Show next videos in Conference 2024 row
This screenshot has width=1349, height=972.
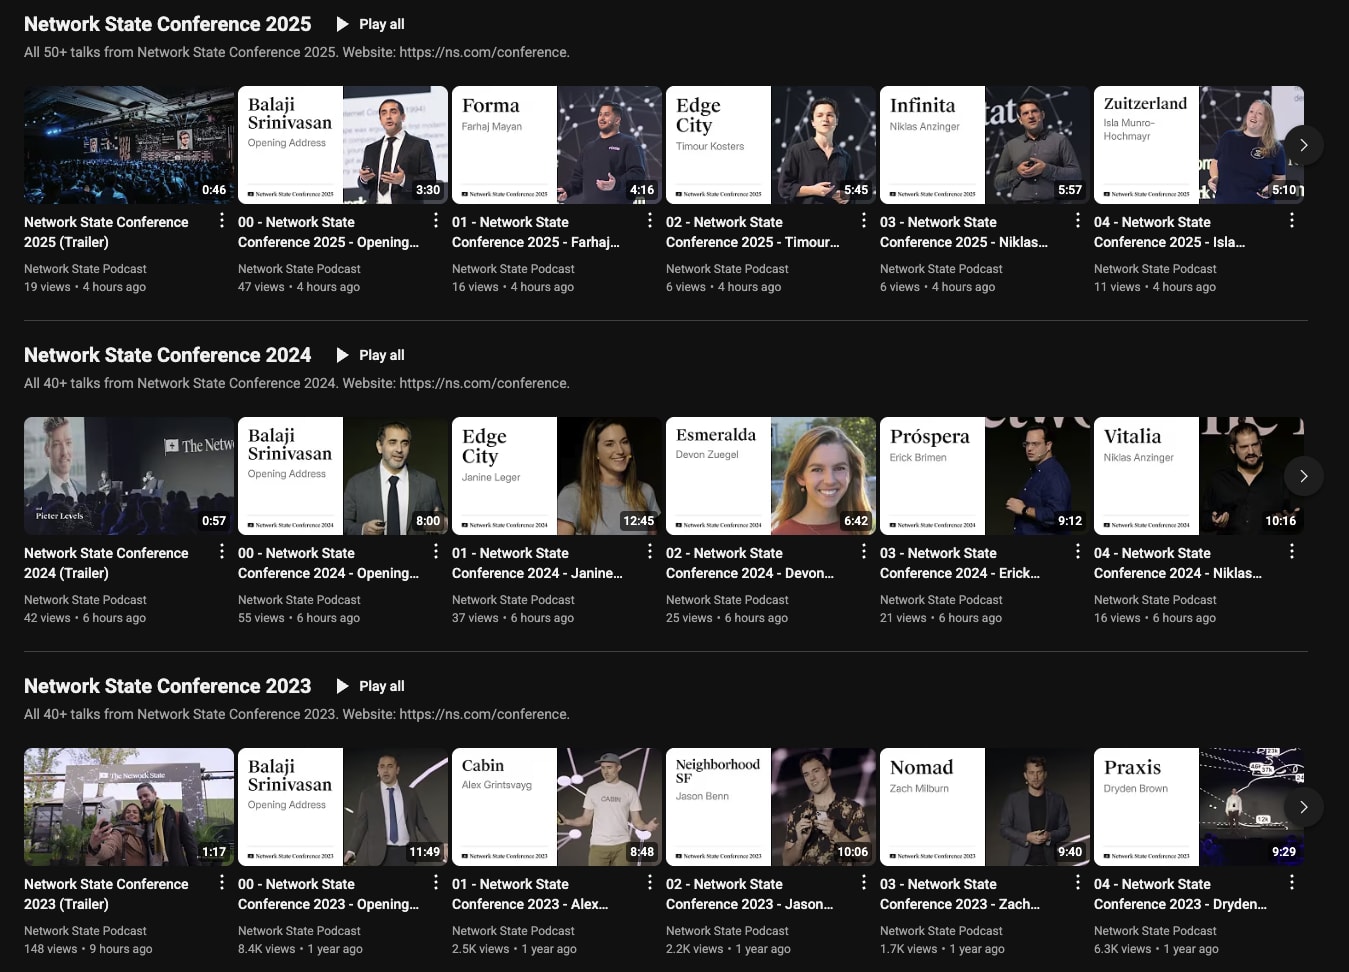click(1303, 476)
